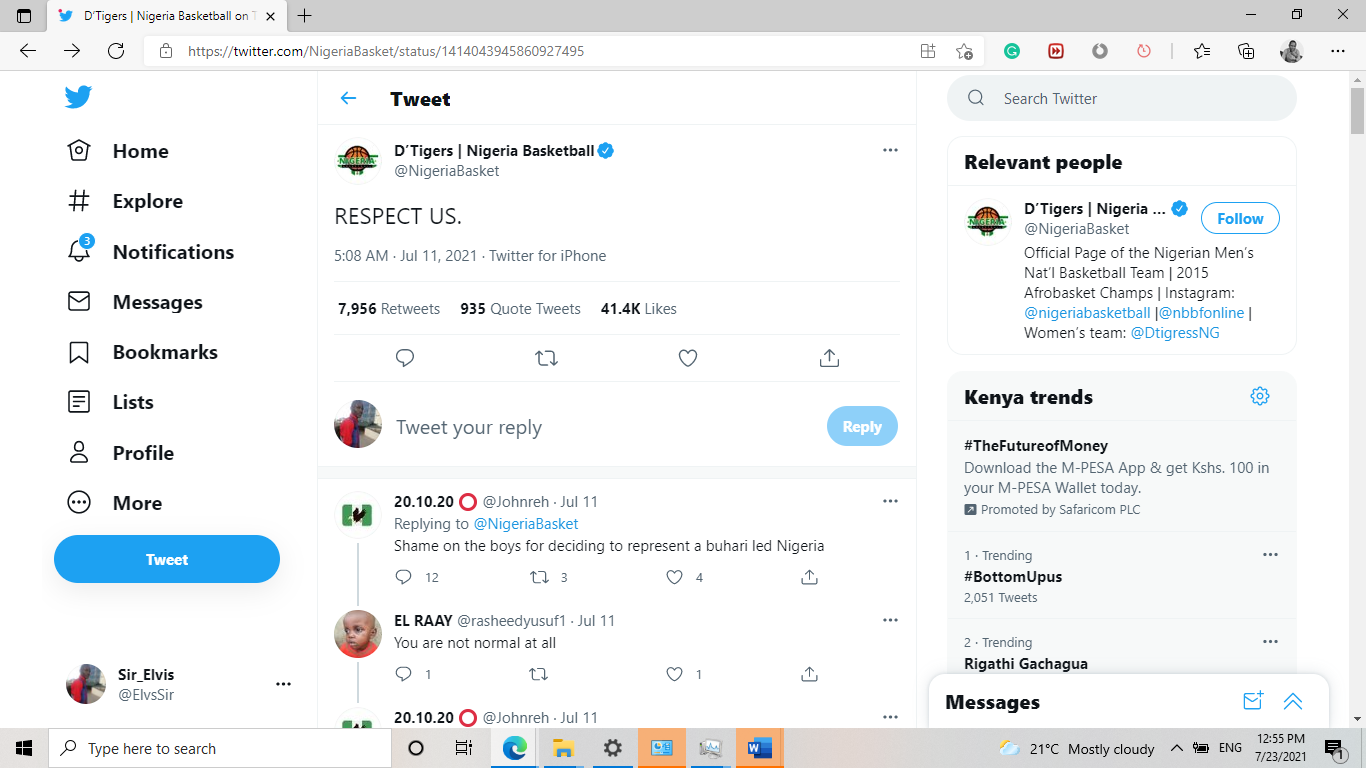Open options for Rigathi Gachagua trend
The width and height of the screenshot is (1366, 768).
tap(1270, 642)
